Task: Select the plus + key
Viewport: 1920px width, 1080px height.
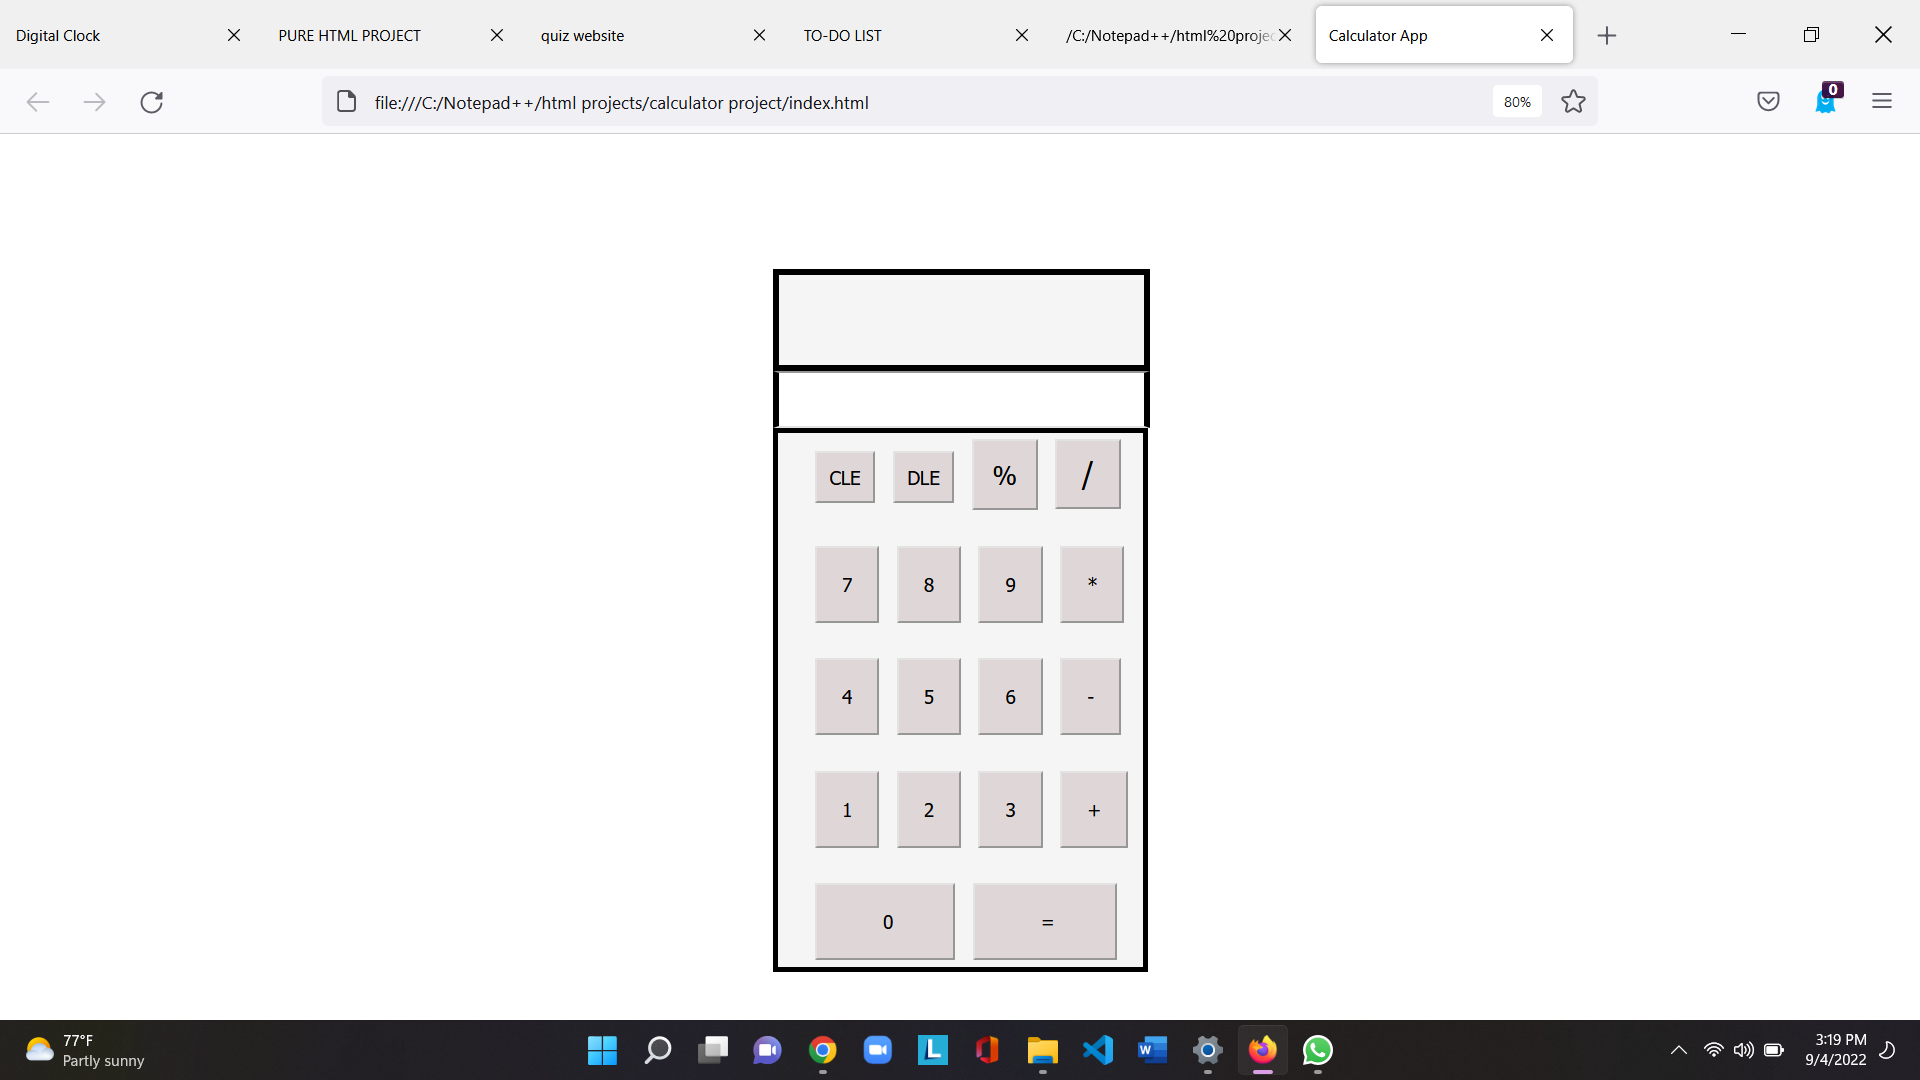Action: 1093,809
